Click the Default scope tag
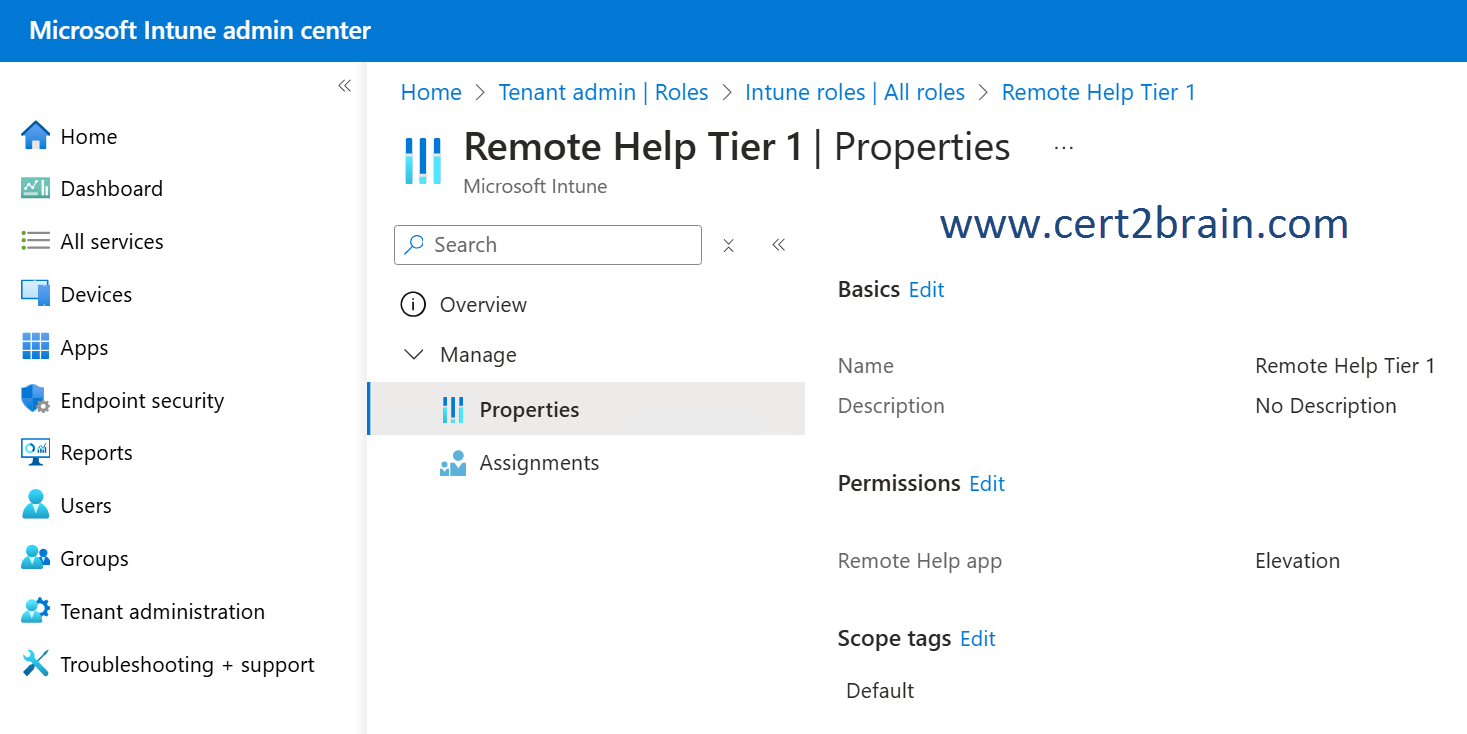The width and height of the screenshot is (1467, 734). tap(880, 691)
